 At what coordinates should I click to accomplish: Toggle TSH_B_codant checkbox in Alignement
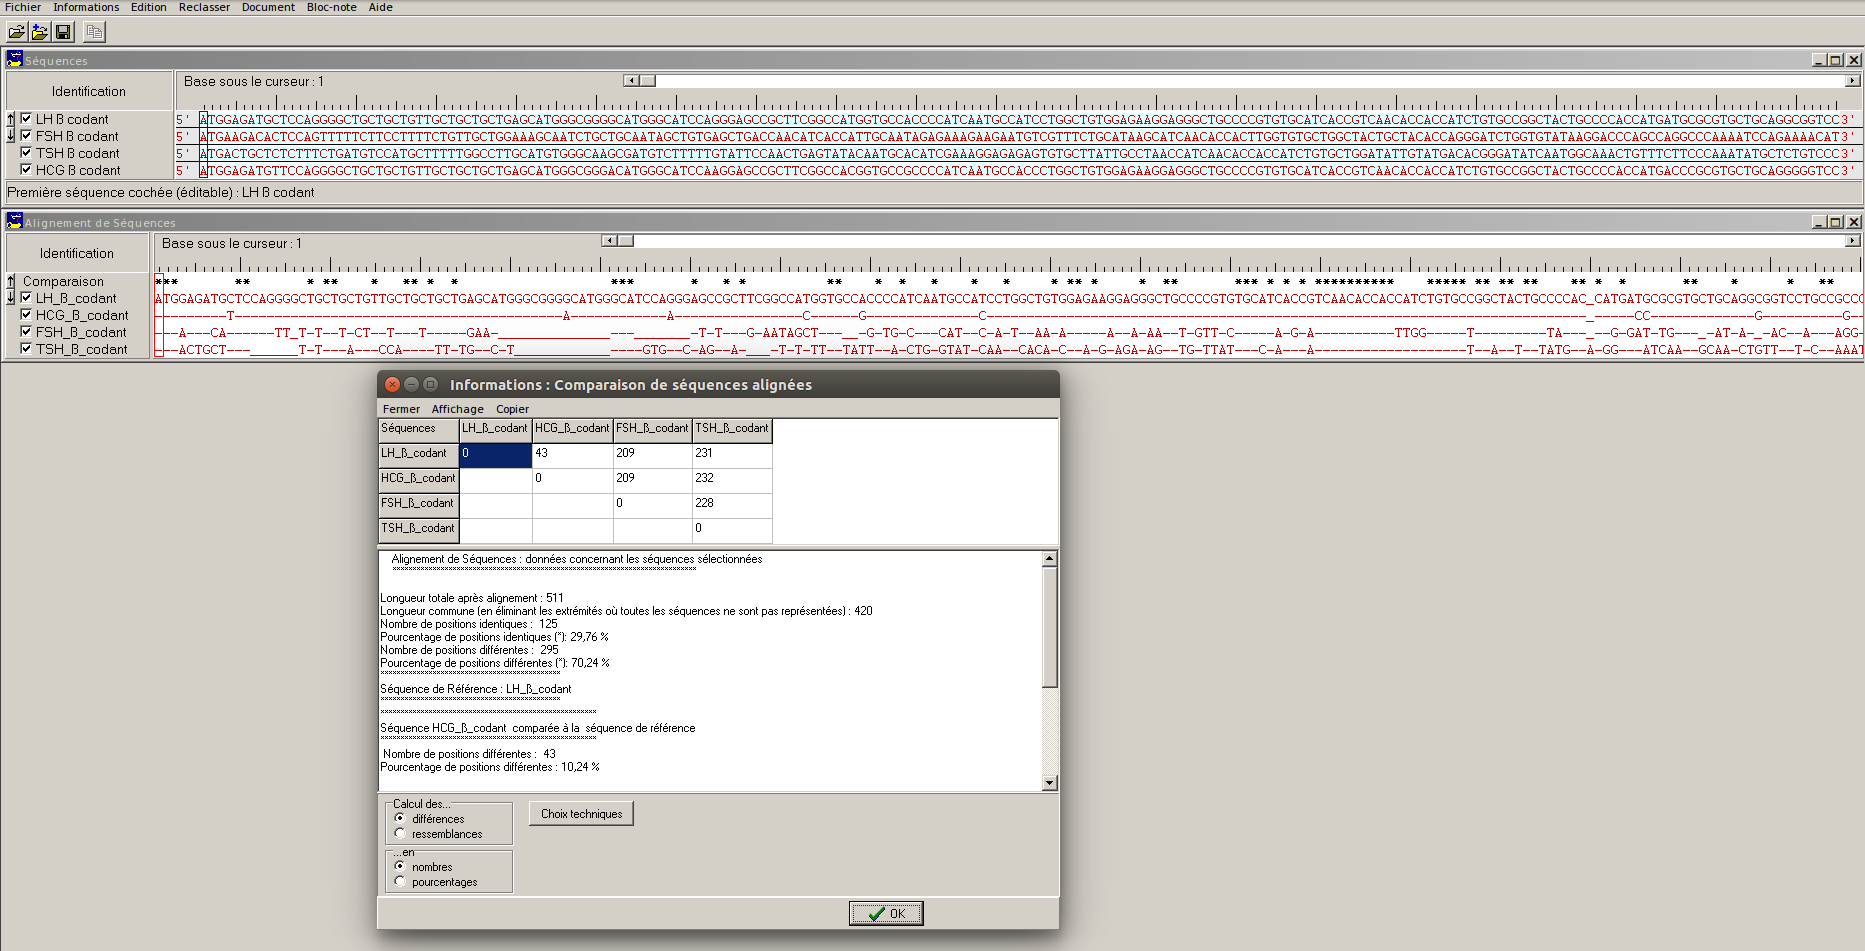click(x=26, y=349)
